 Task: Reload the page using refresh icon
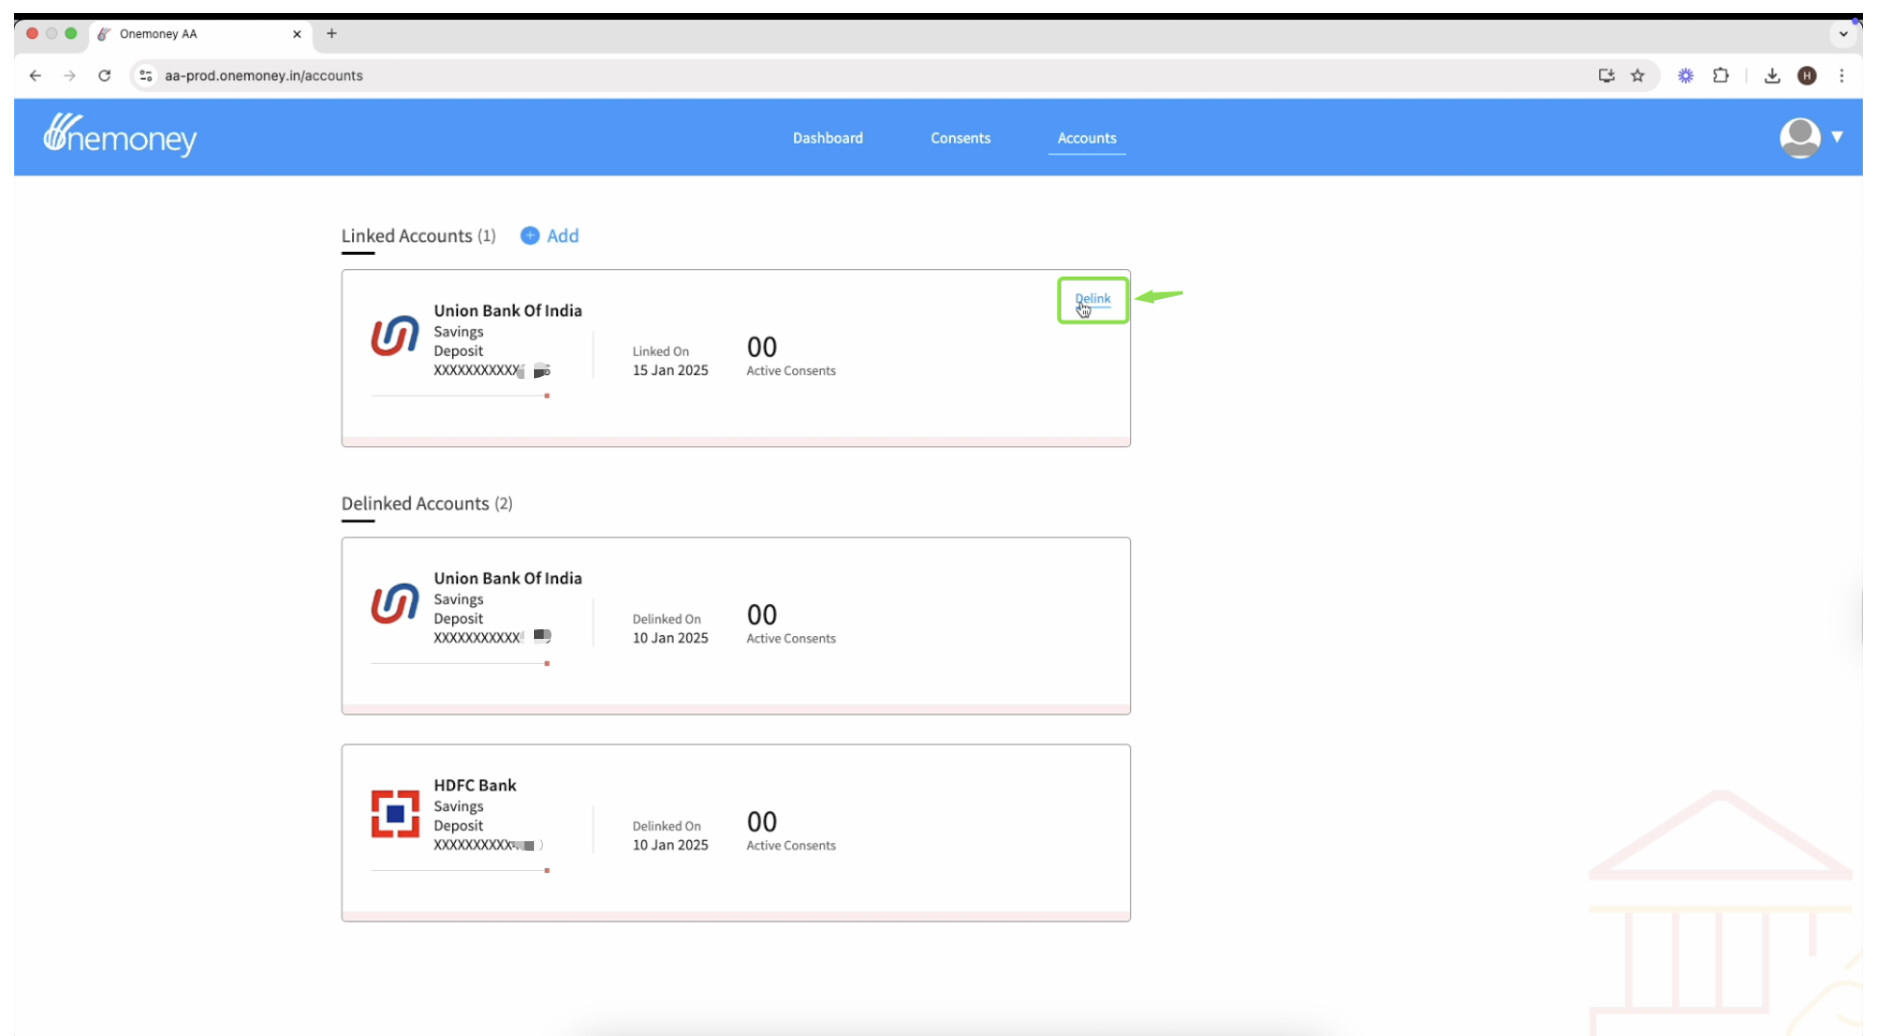point(104,75)
